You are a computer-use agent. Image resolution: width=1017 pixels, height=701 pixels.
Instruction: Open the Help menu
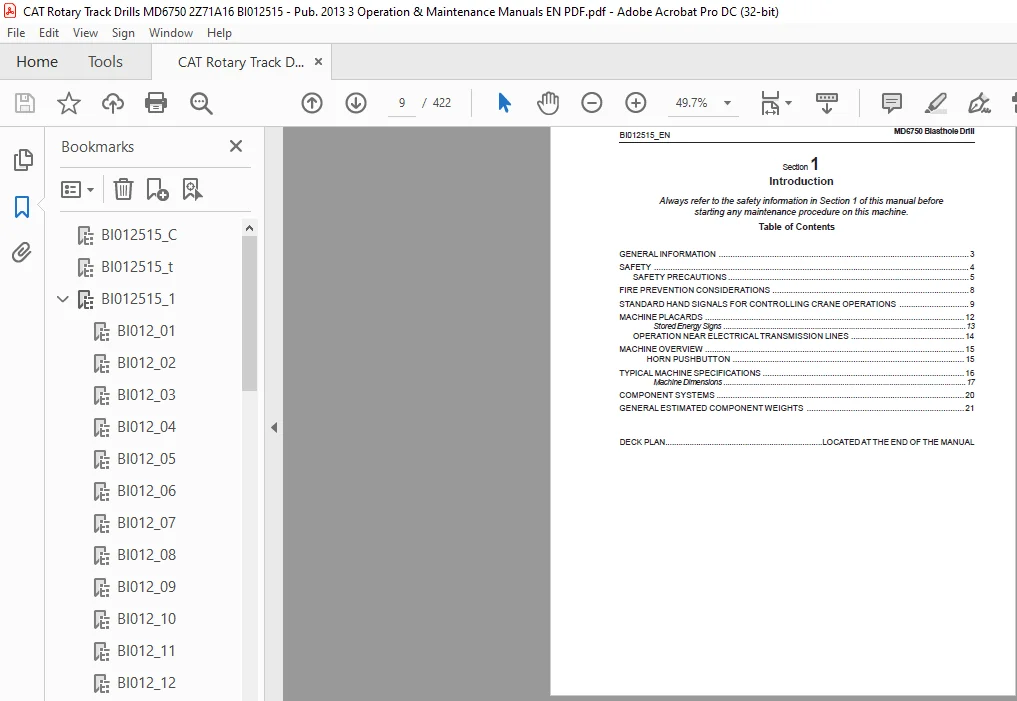[x=219, y=33]
